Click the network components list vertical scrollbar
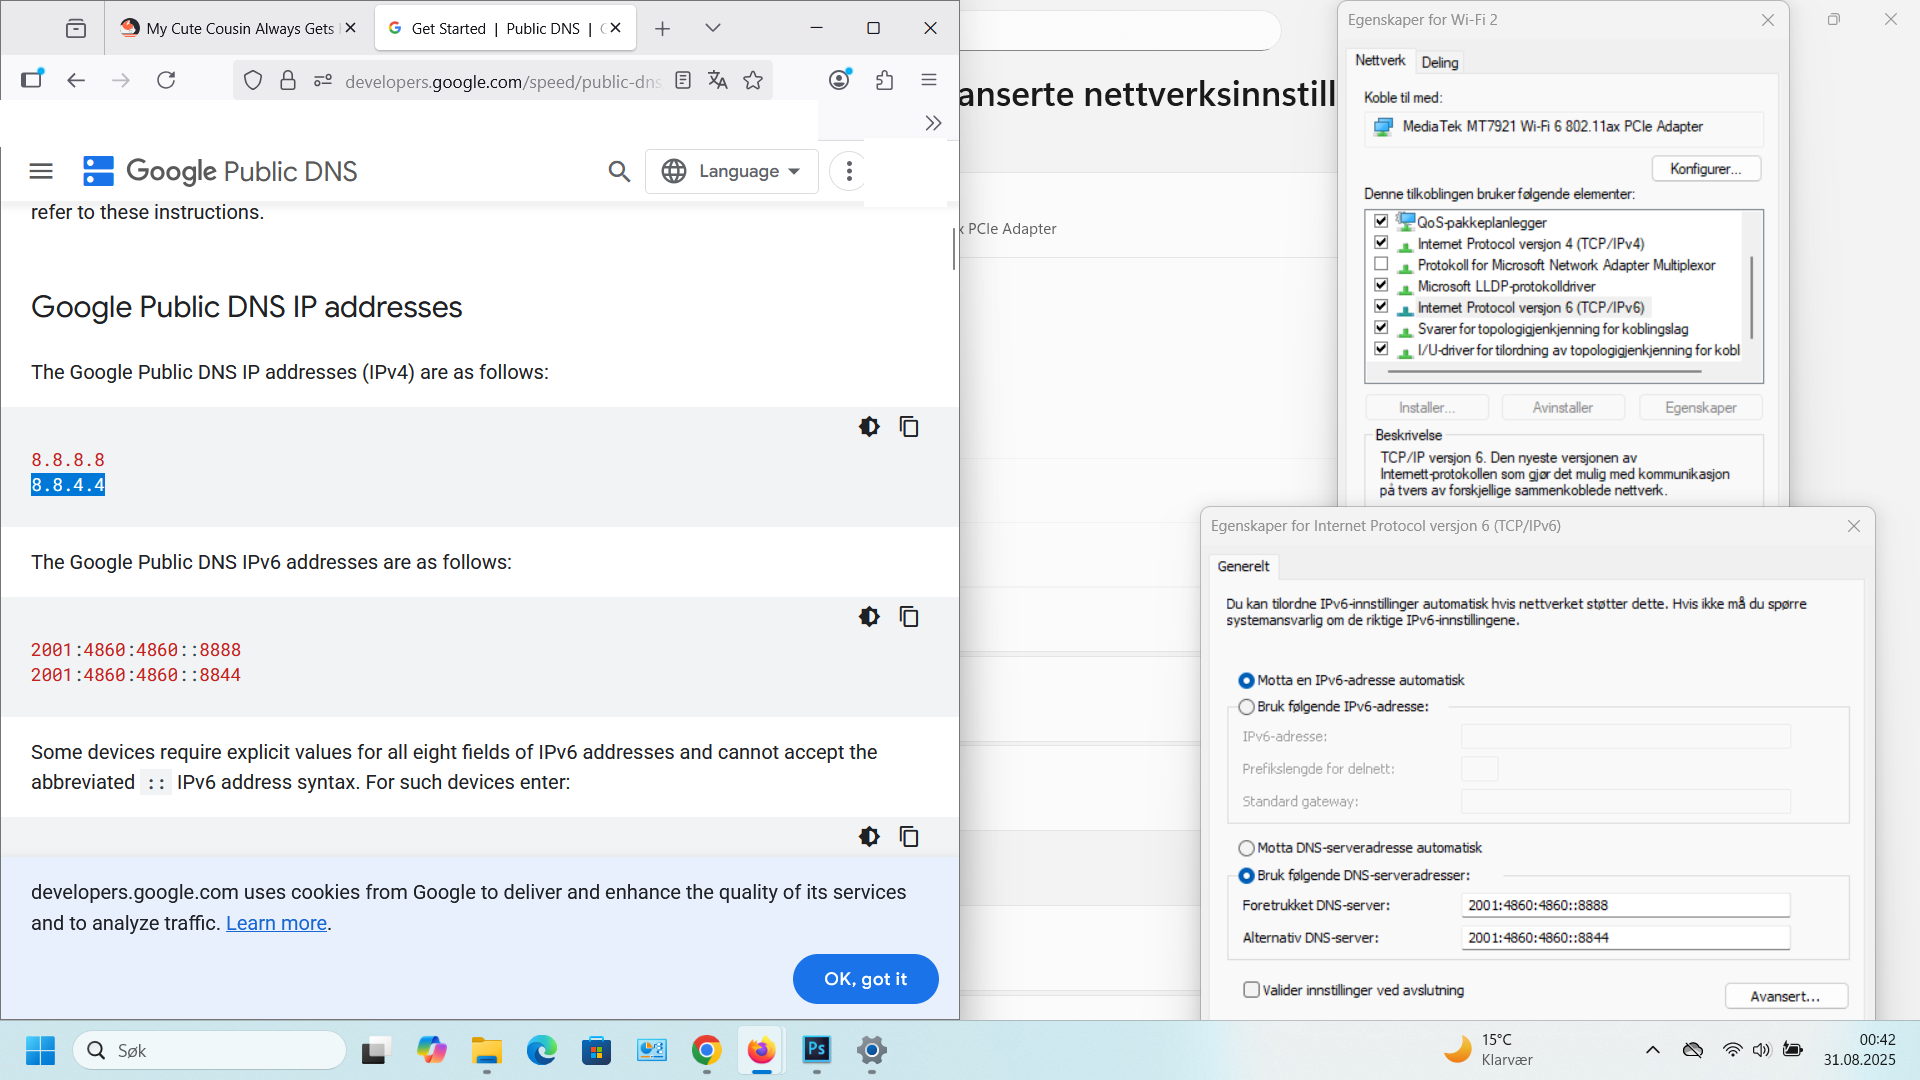1920x1080 pixels. click(x=1752, y=298)
